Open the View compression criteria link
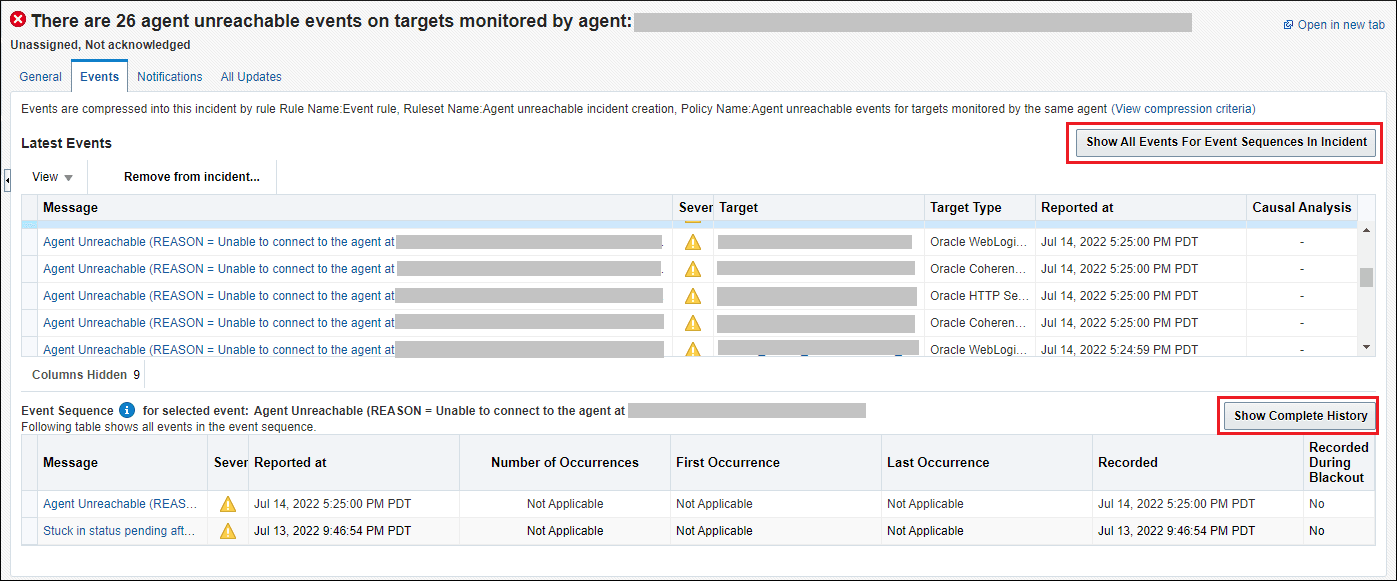This screenshot has height=581, width=1397. click(1183, 109)
